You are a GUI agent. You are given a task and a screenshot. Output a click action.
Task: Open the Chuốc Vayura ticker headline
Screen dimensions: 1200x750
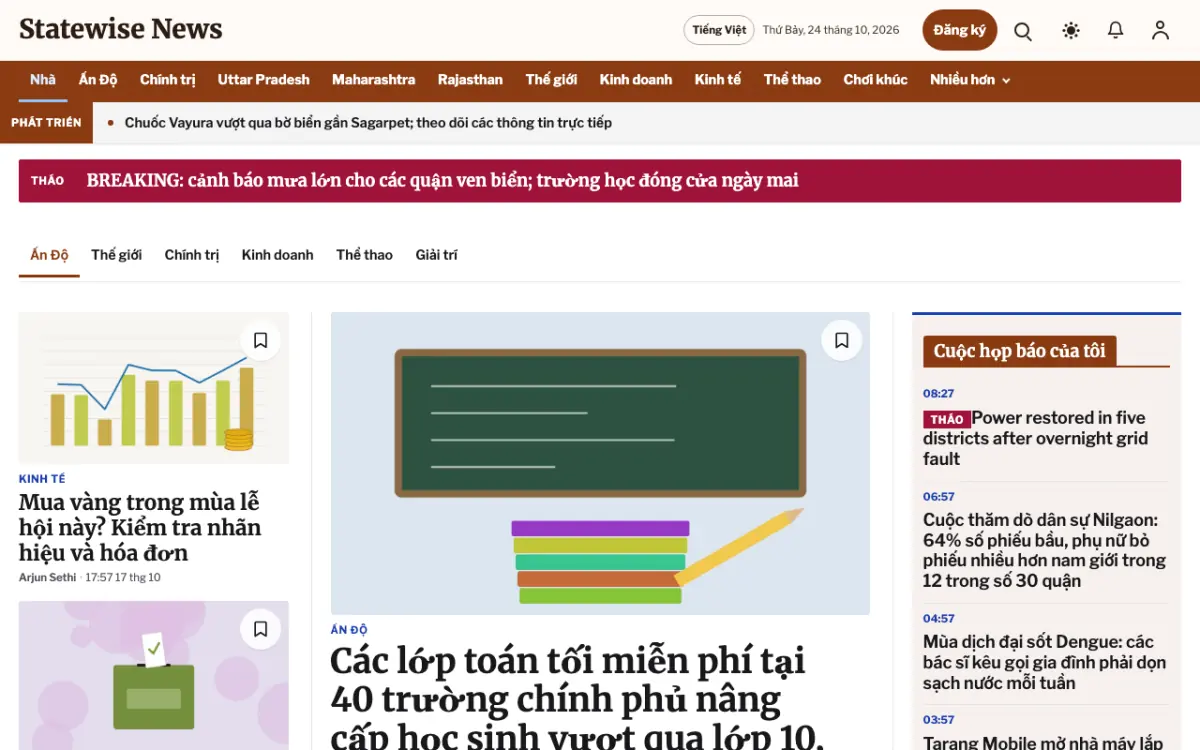click(368, 123)
